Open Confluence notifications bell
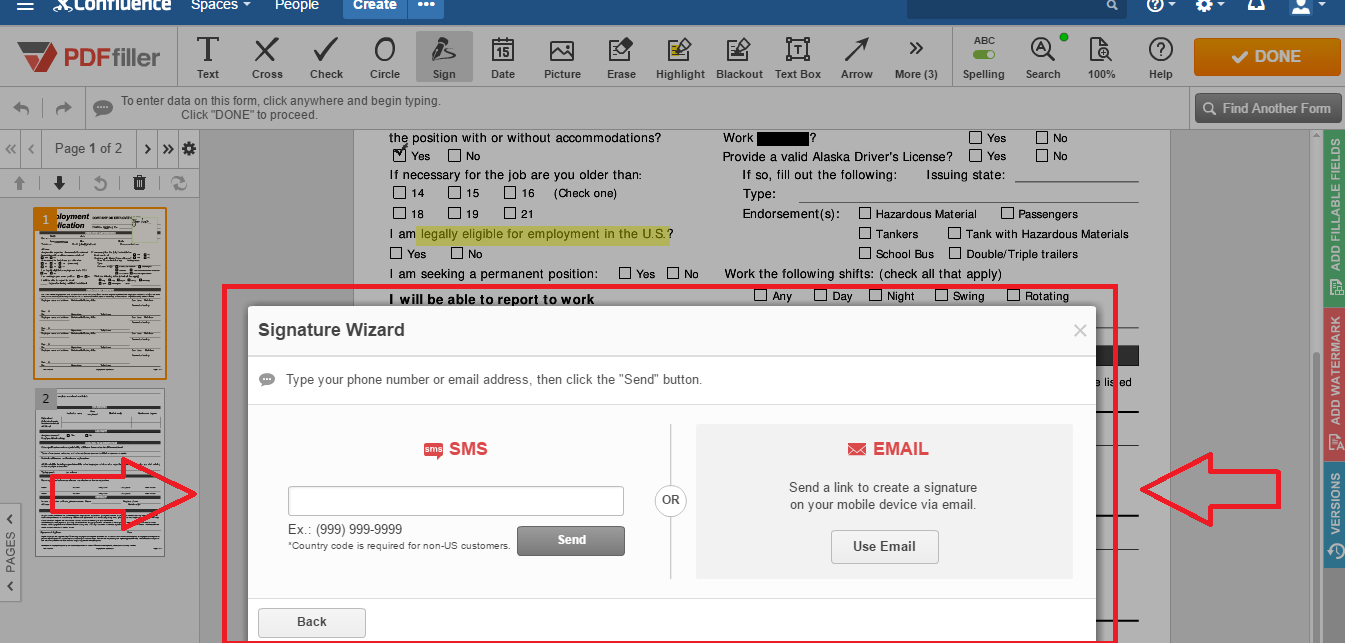This screenshot has width=1345, height=643. pyautogui.click(x=1256, y=5)
